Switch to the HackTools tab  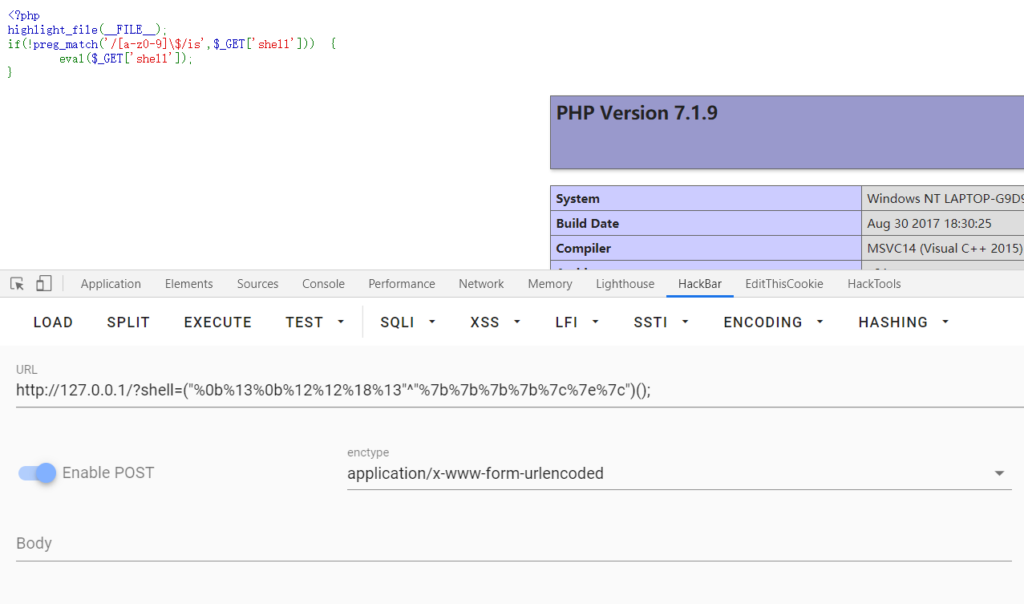(x=874, y=284)
